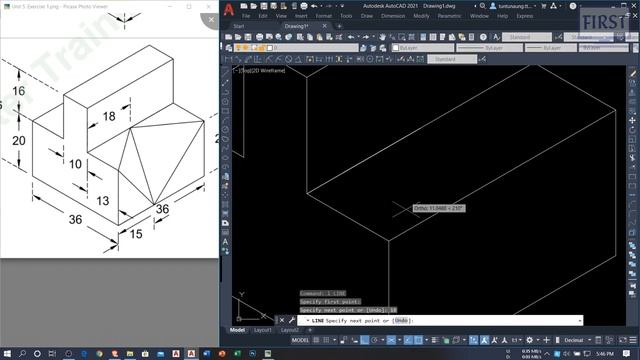Open the Dimension menu
640x360 pixels.
coord(393,16)
